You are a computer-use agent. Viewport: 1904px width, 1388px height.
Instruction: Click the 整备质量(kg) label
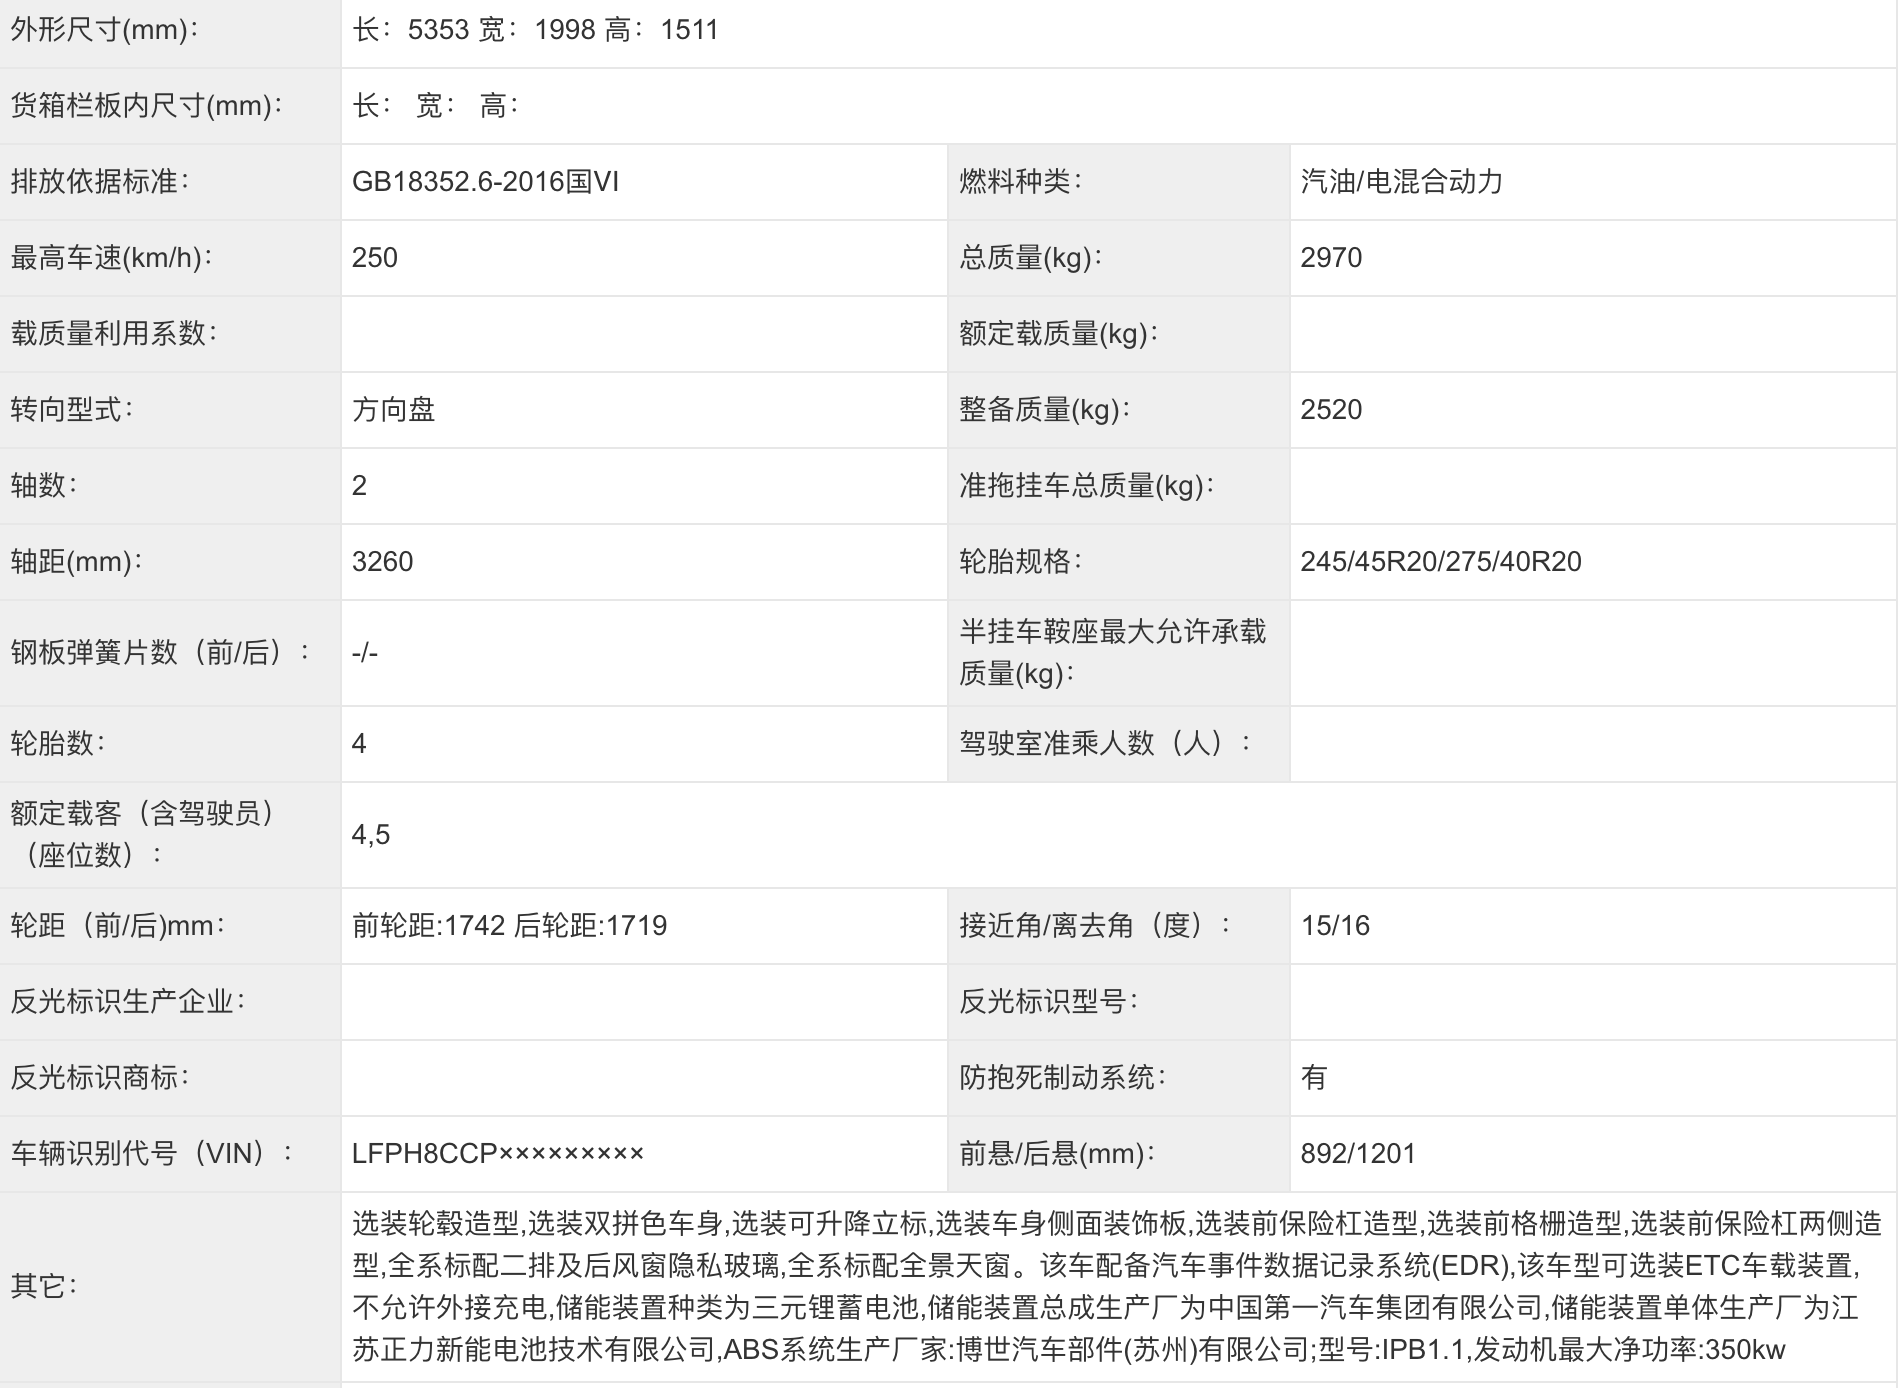click(x=1044, y=410)
